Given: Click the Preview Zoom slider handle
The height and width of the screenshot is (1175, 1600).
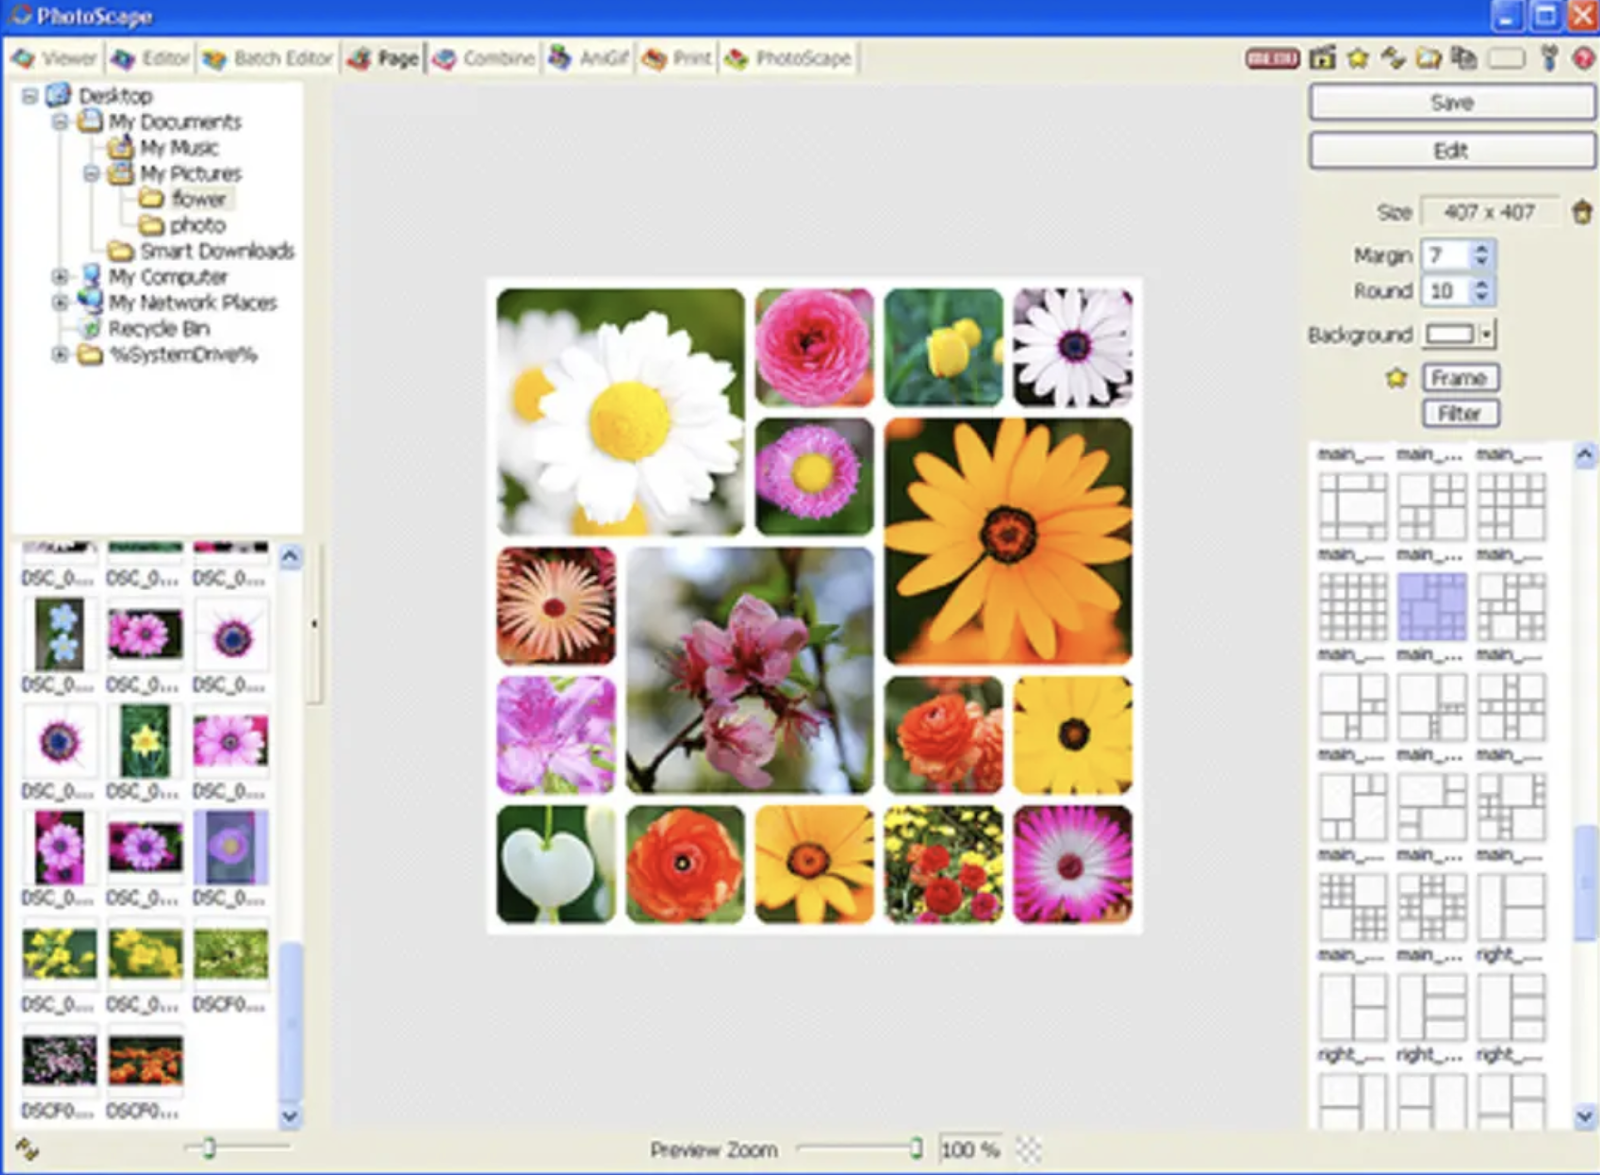Looking at the screenshot, I should 916,1148.
